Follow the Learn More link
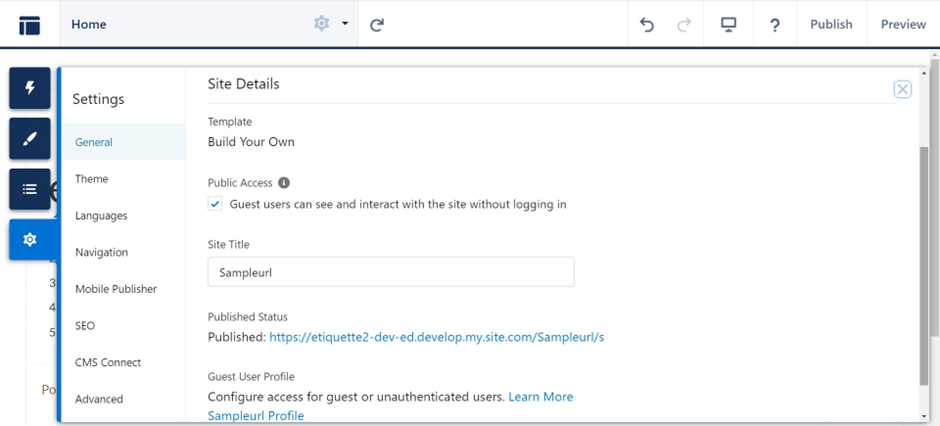Image resolution: width=940 pixels, height=426 pixels. (x=541, y=397)
